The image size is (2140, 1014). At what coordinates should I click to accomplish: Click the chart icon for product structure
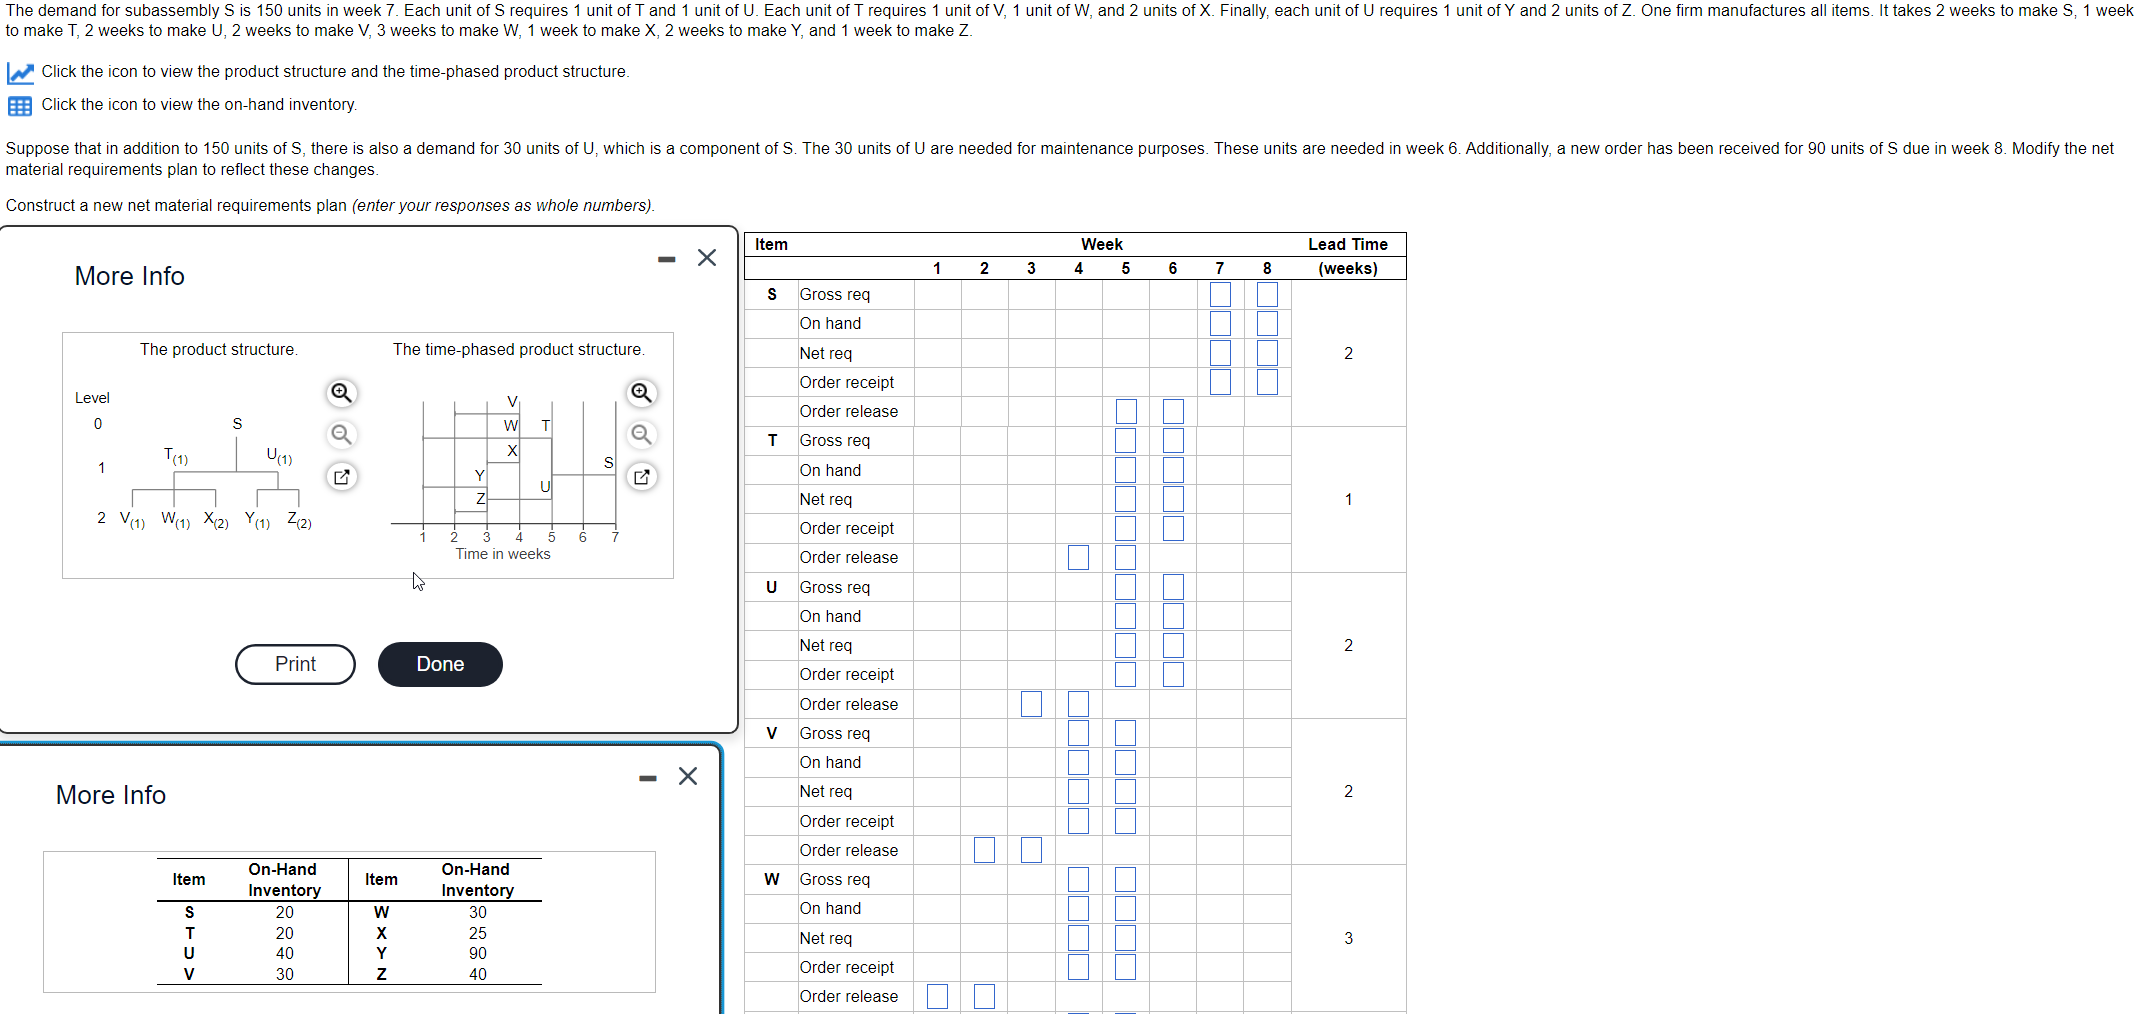tap(20, 72)
